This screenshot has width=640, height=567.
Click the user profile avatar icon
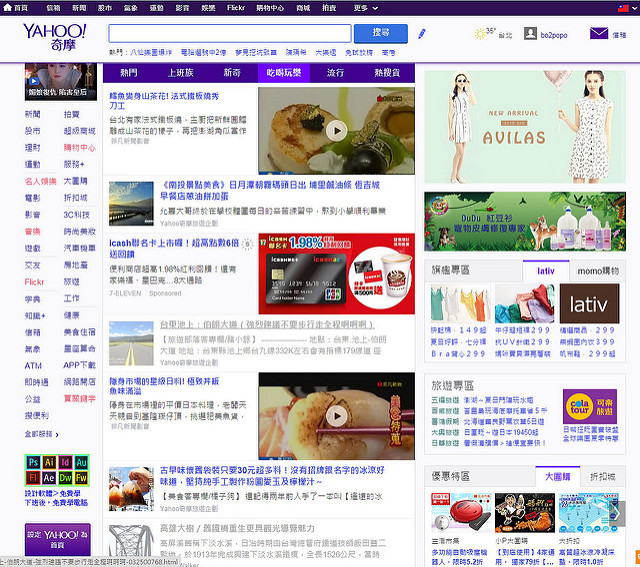[531, 34]
